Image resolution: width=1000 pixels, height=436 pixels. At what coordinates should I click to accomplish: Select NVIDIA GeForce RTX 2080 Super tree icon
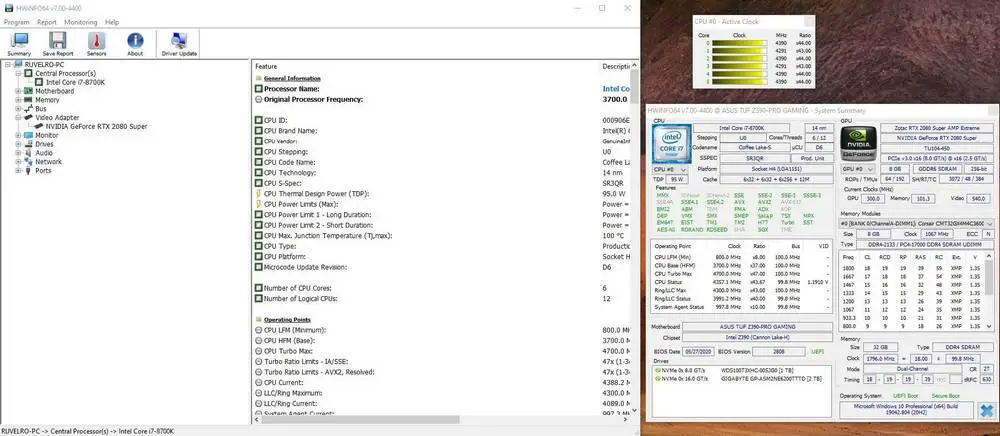tap(39, 126)
